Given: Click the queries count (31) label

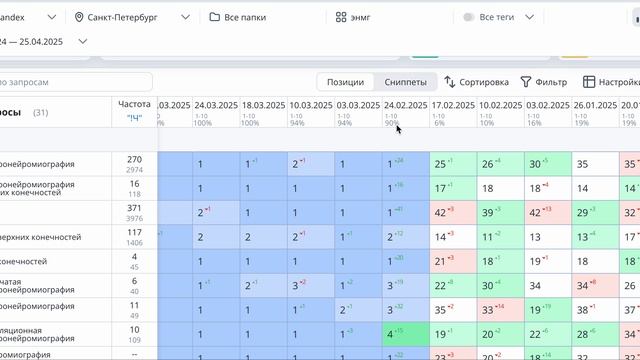Looking at the screenshot, I should tap(40, 113).
